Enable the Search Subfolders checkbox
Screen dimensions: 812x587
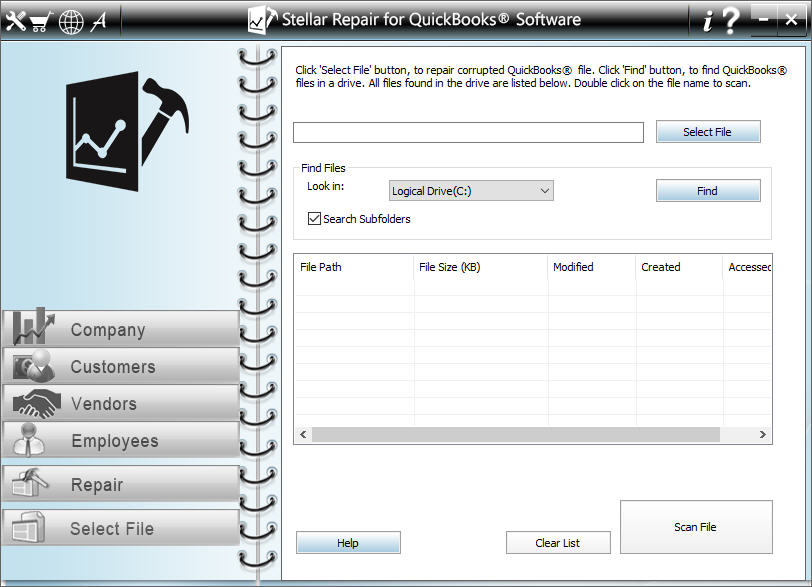tap(313, 219)
